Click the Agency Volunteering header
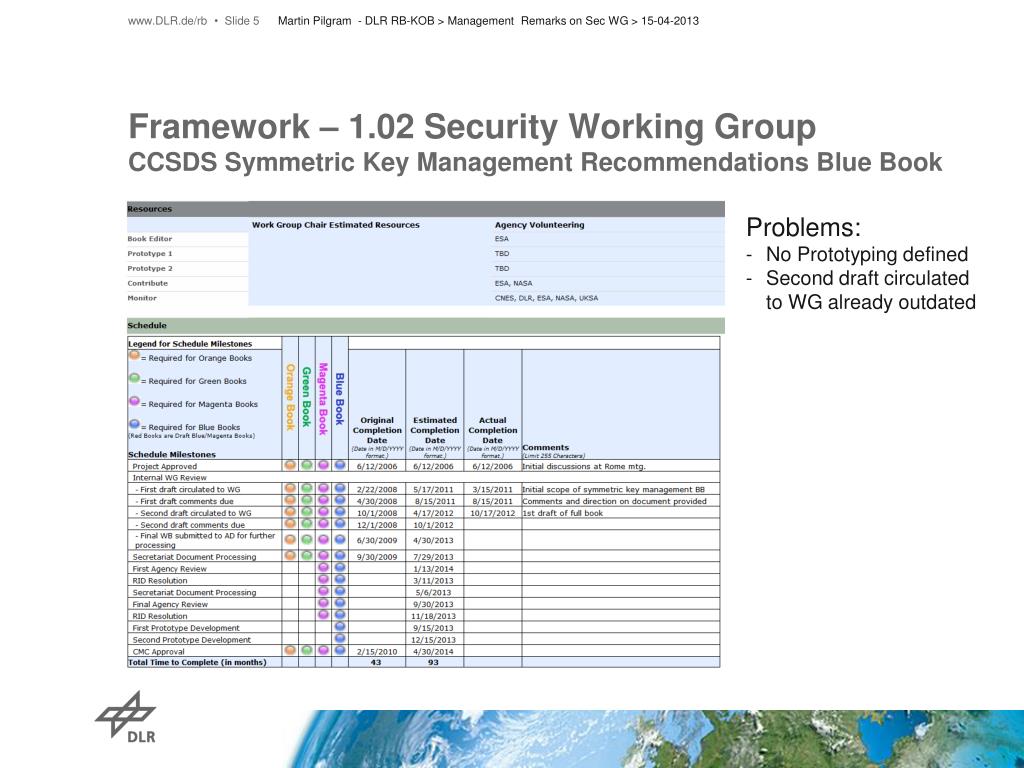The image size is (1024, 768). click(539, 225)
